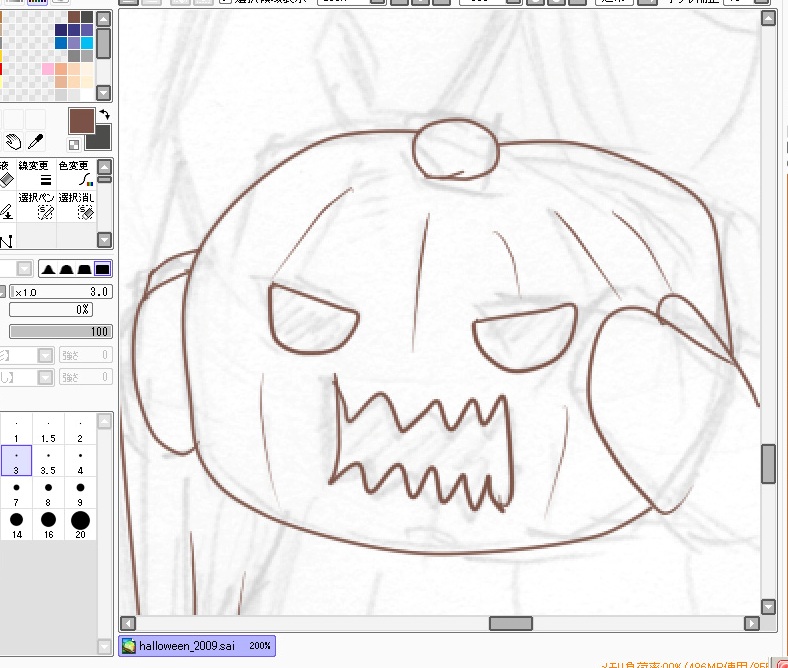Image resolution: width=788 pixels, height=668 pixels.
Task: Select the 線変更 line-change tool
Action: coord(36,174)
